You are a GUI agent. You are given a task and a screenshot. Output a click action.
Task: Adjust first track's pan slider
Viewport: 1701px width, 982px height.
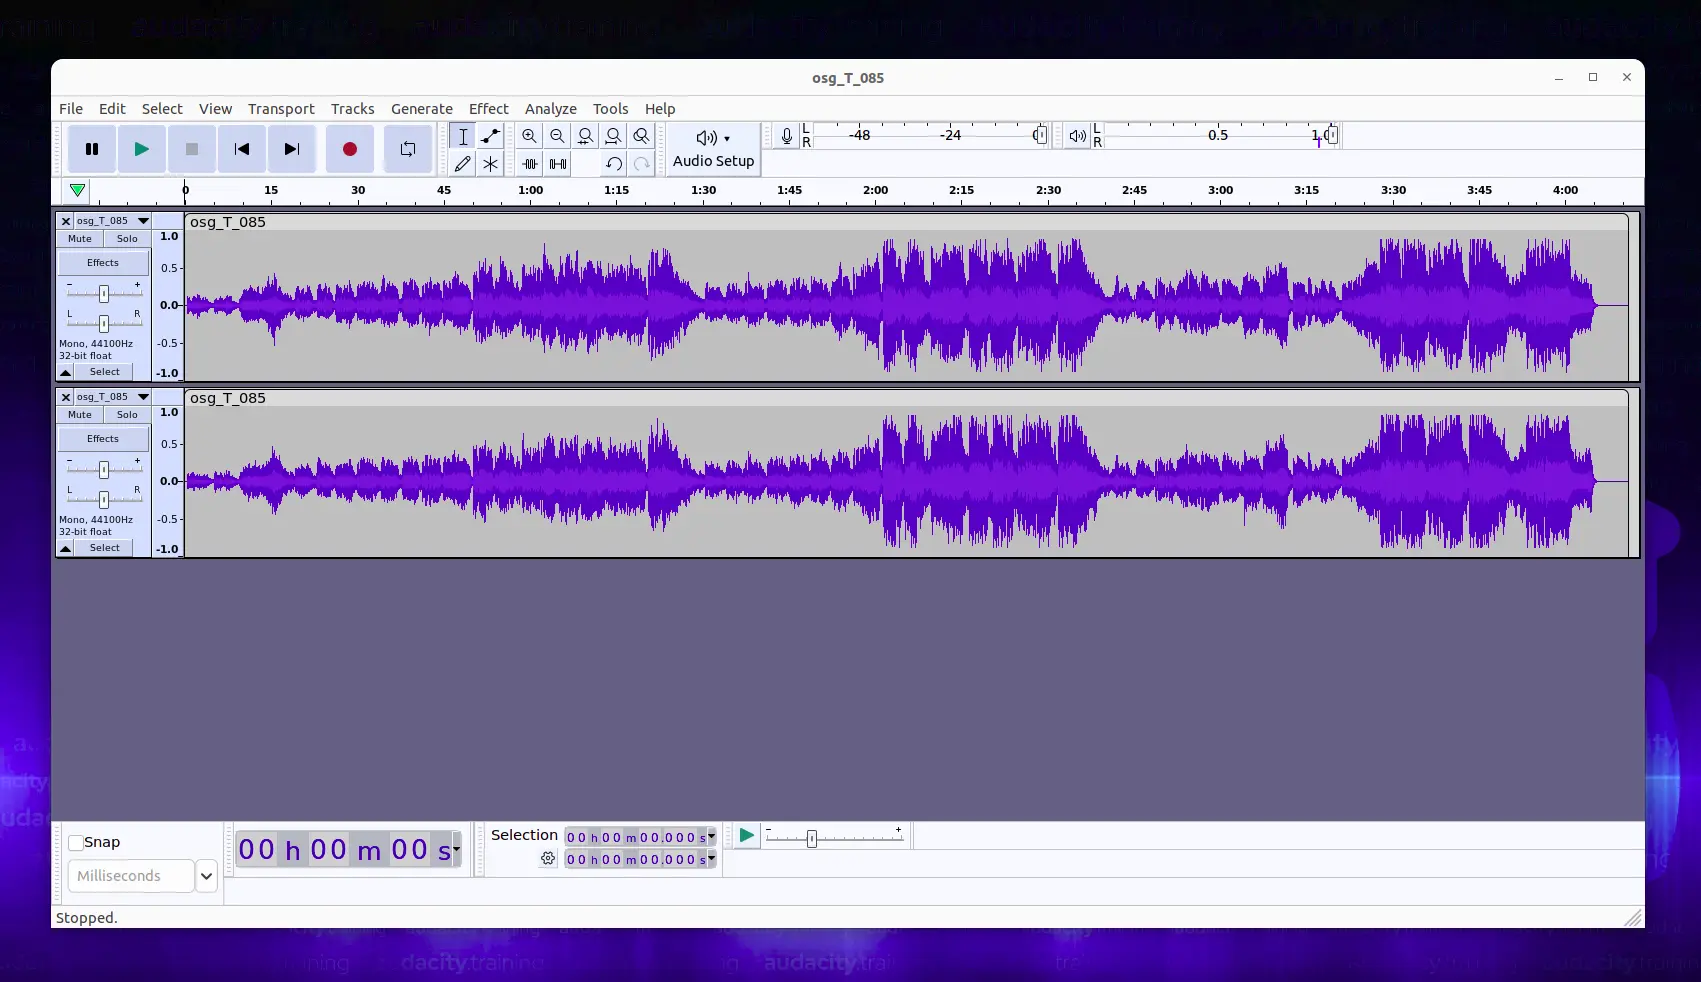pos(104,323)
